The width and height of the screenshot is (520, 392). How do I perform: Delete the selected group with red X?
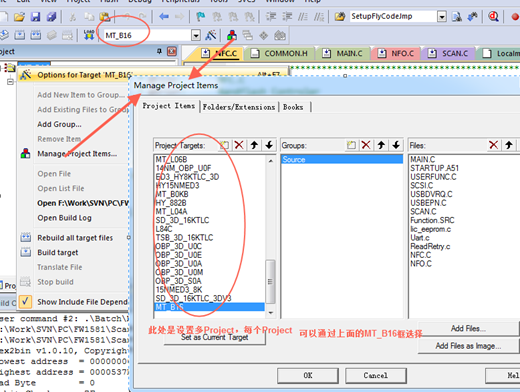coord(366,145)
